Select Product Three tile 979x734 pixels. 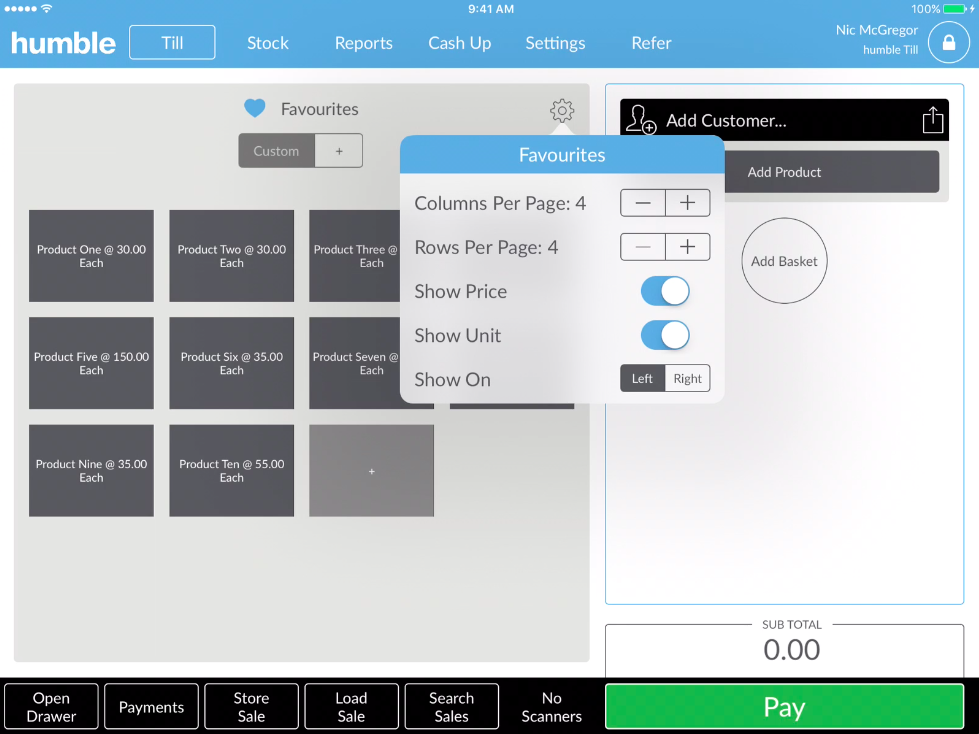[x=355, y=256]
